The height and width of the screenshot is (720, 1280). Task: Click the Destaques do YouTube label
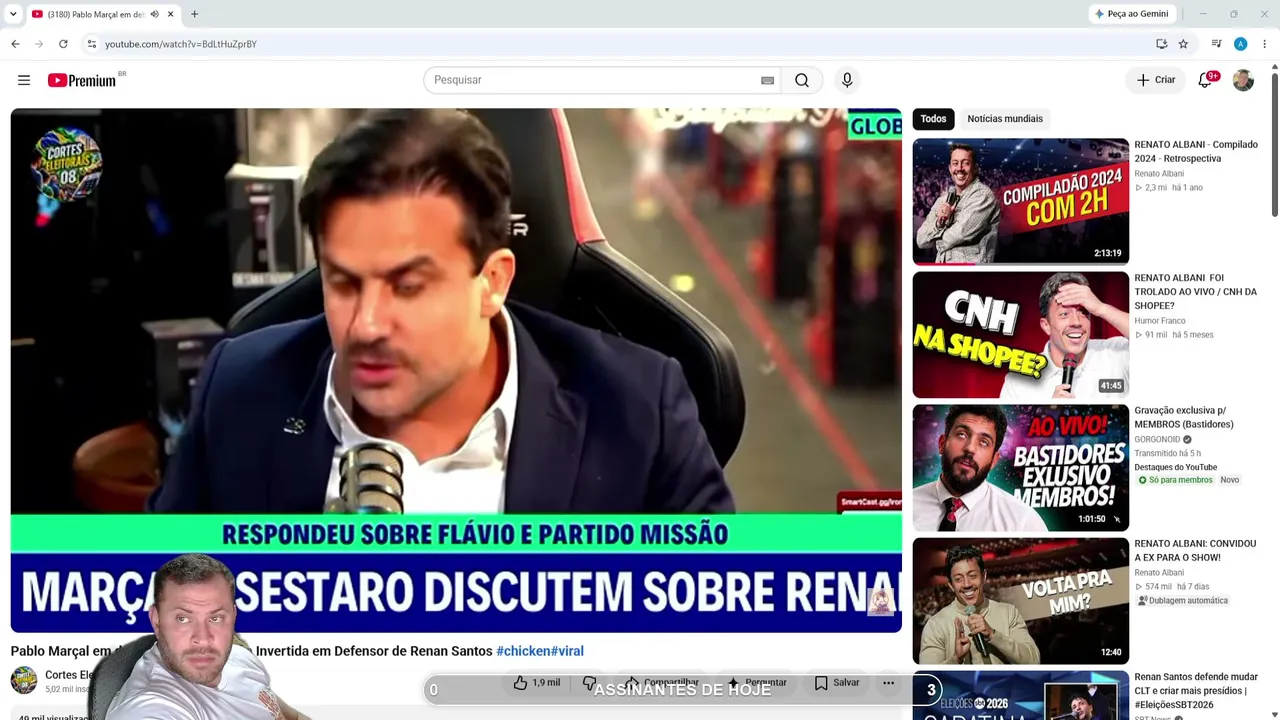coord(1176,467)
